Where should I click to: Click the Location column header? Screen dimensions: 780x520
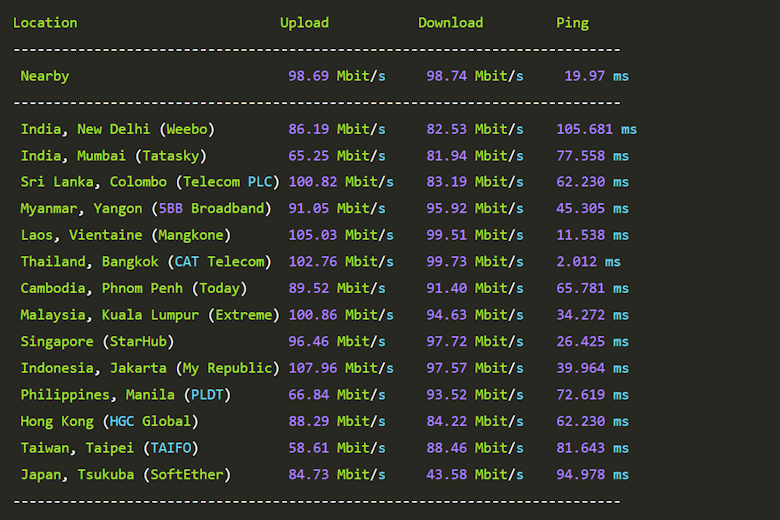click(x=45, y=23)
